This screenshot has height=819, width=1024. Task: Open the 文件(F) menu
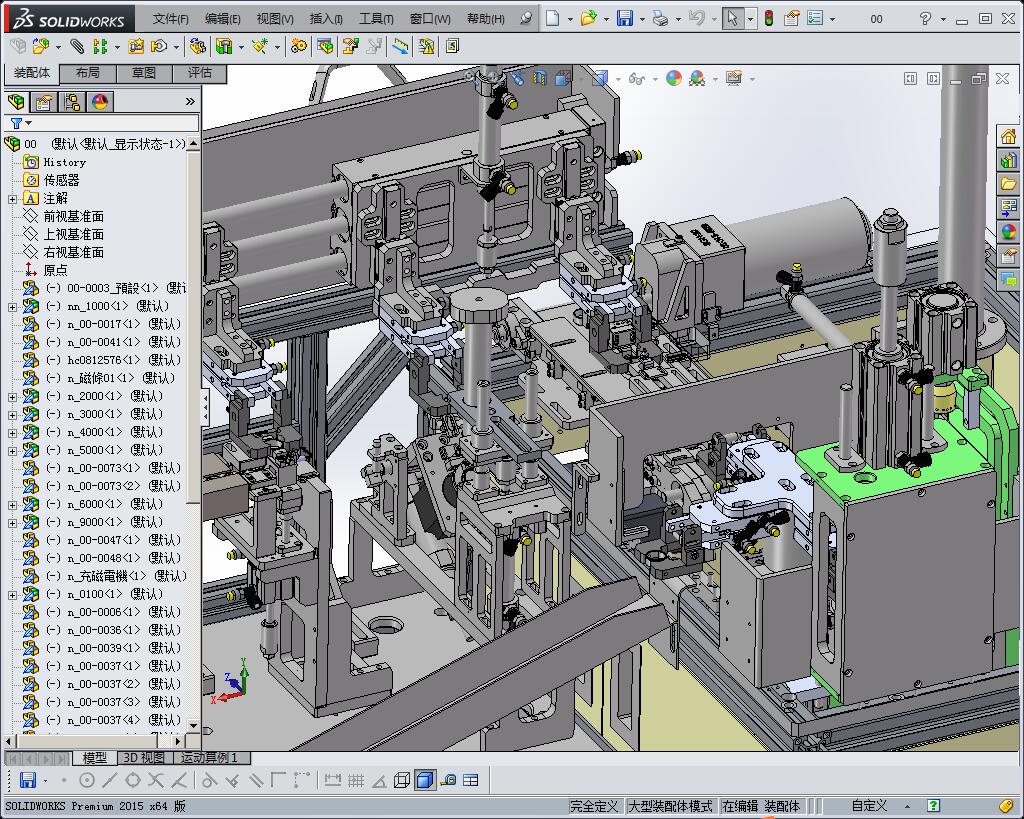tap(170, 19)
